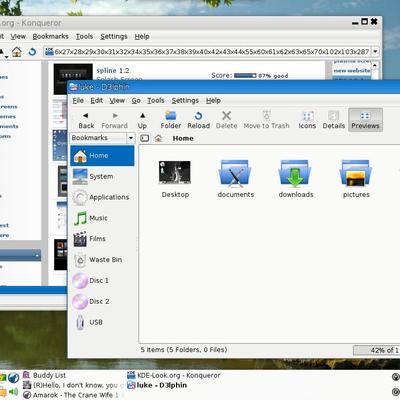
Task: Click the spline 1.2 thumbnail in Konqueror
Action: click(73, 79)
